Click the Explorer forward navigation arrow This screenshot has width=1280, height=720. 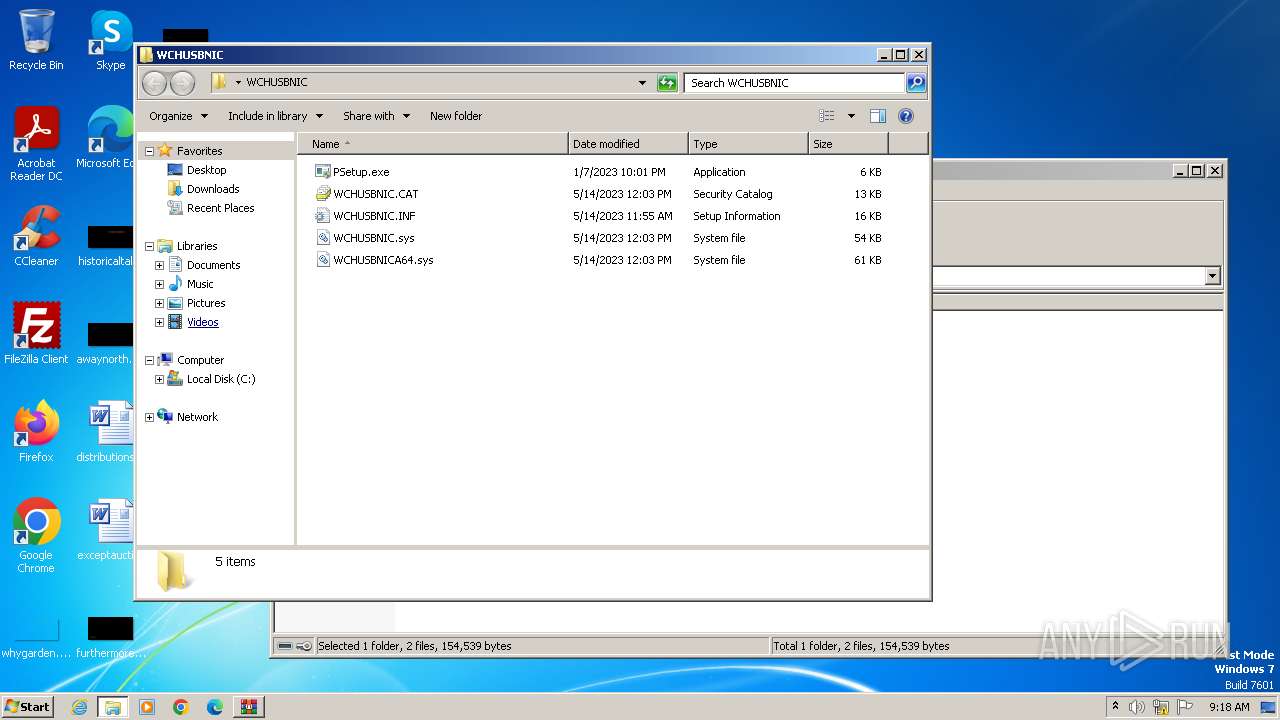pos(182,83)
